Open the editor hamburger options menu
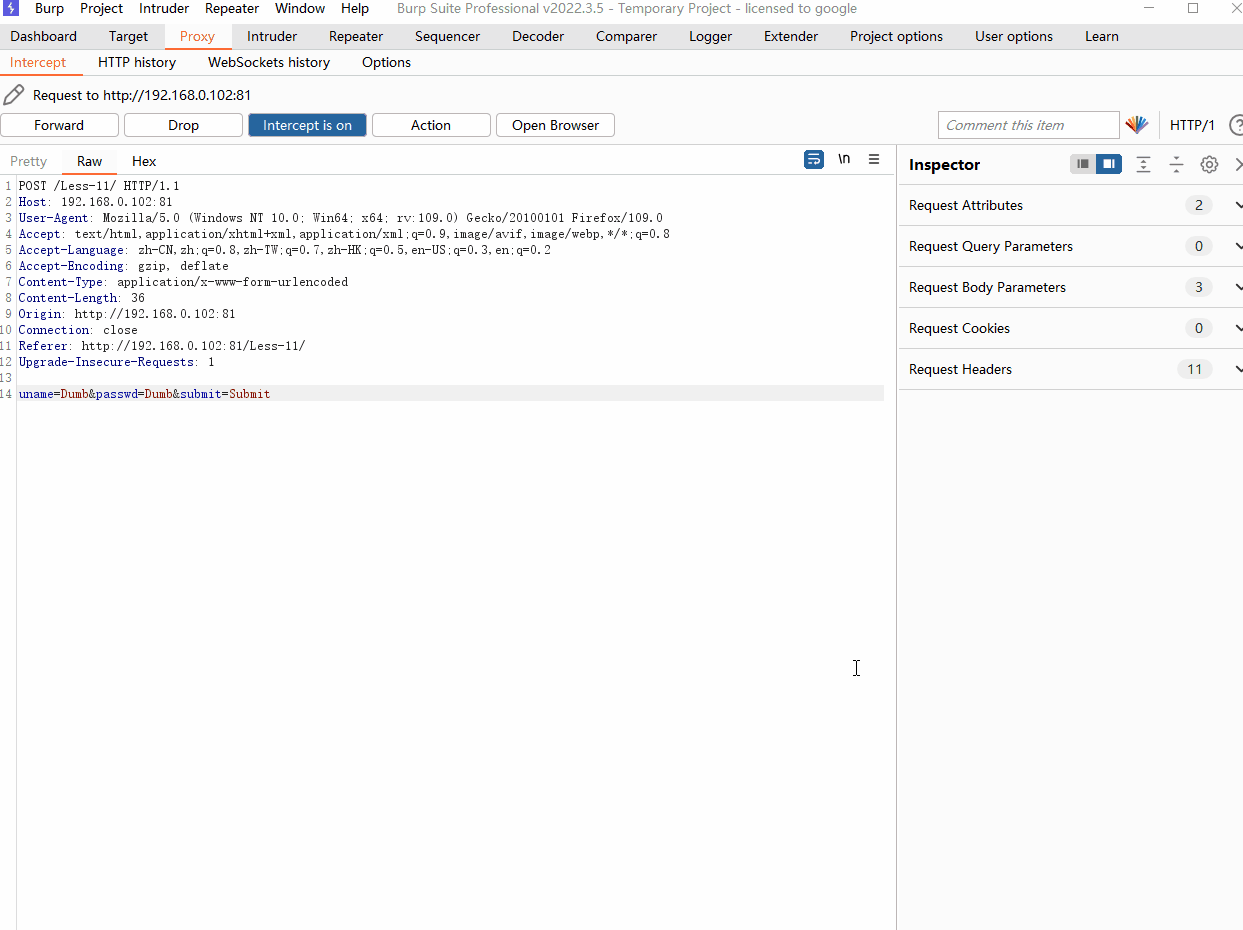Screen dimensions: 1243x930 pos(874,159)
